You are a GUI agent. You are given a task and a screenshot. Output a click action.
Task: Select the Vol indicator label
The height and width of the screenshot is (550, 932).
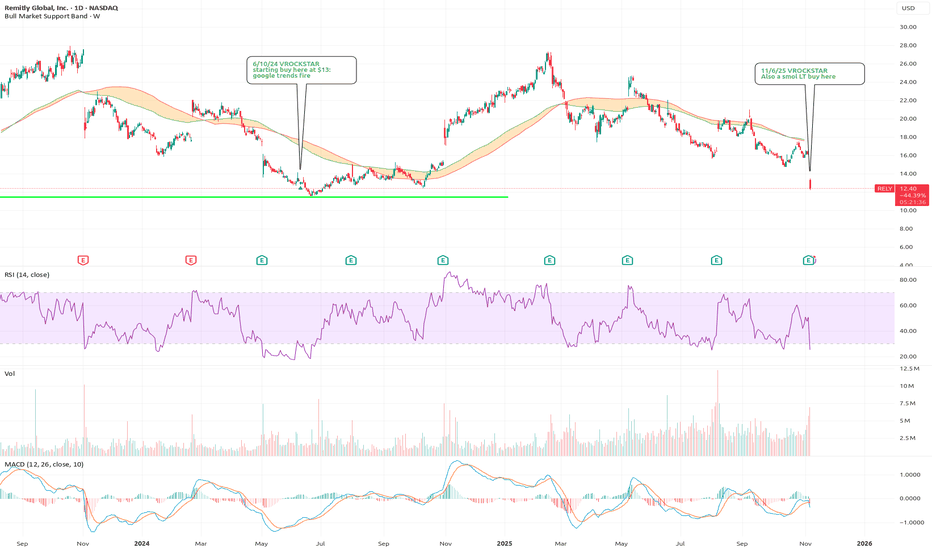(8, 373)
